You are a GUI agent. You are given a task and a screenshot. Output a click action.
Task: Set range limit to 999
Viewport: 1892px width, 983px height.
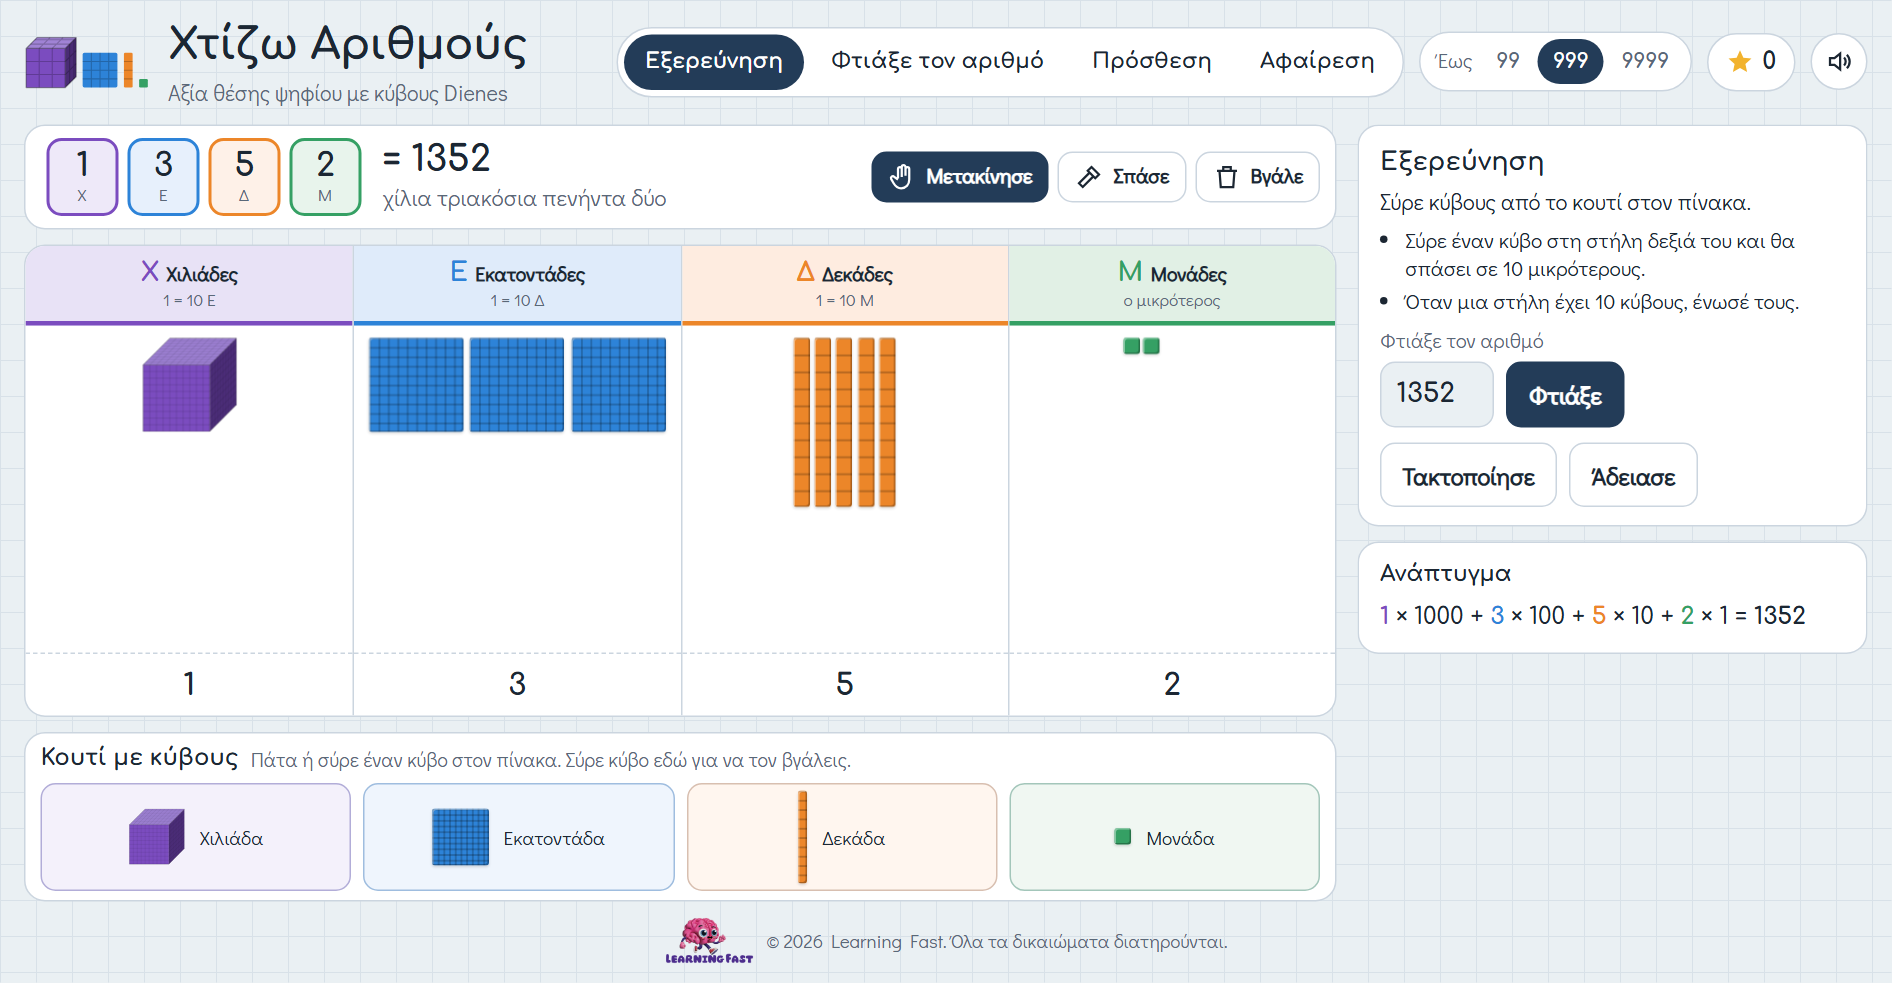click(1570, 61)
